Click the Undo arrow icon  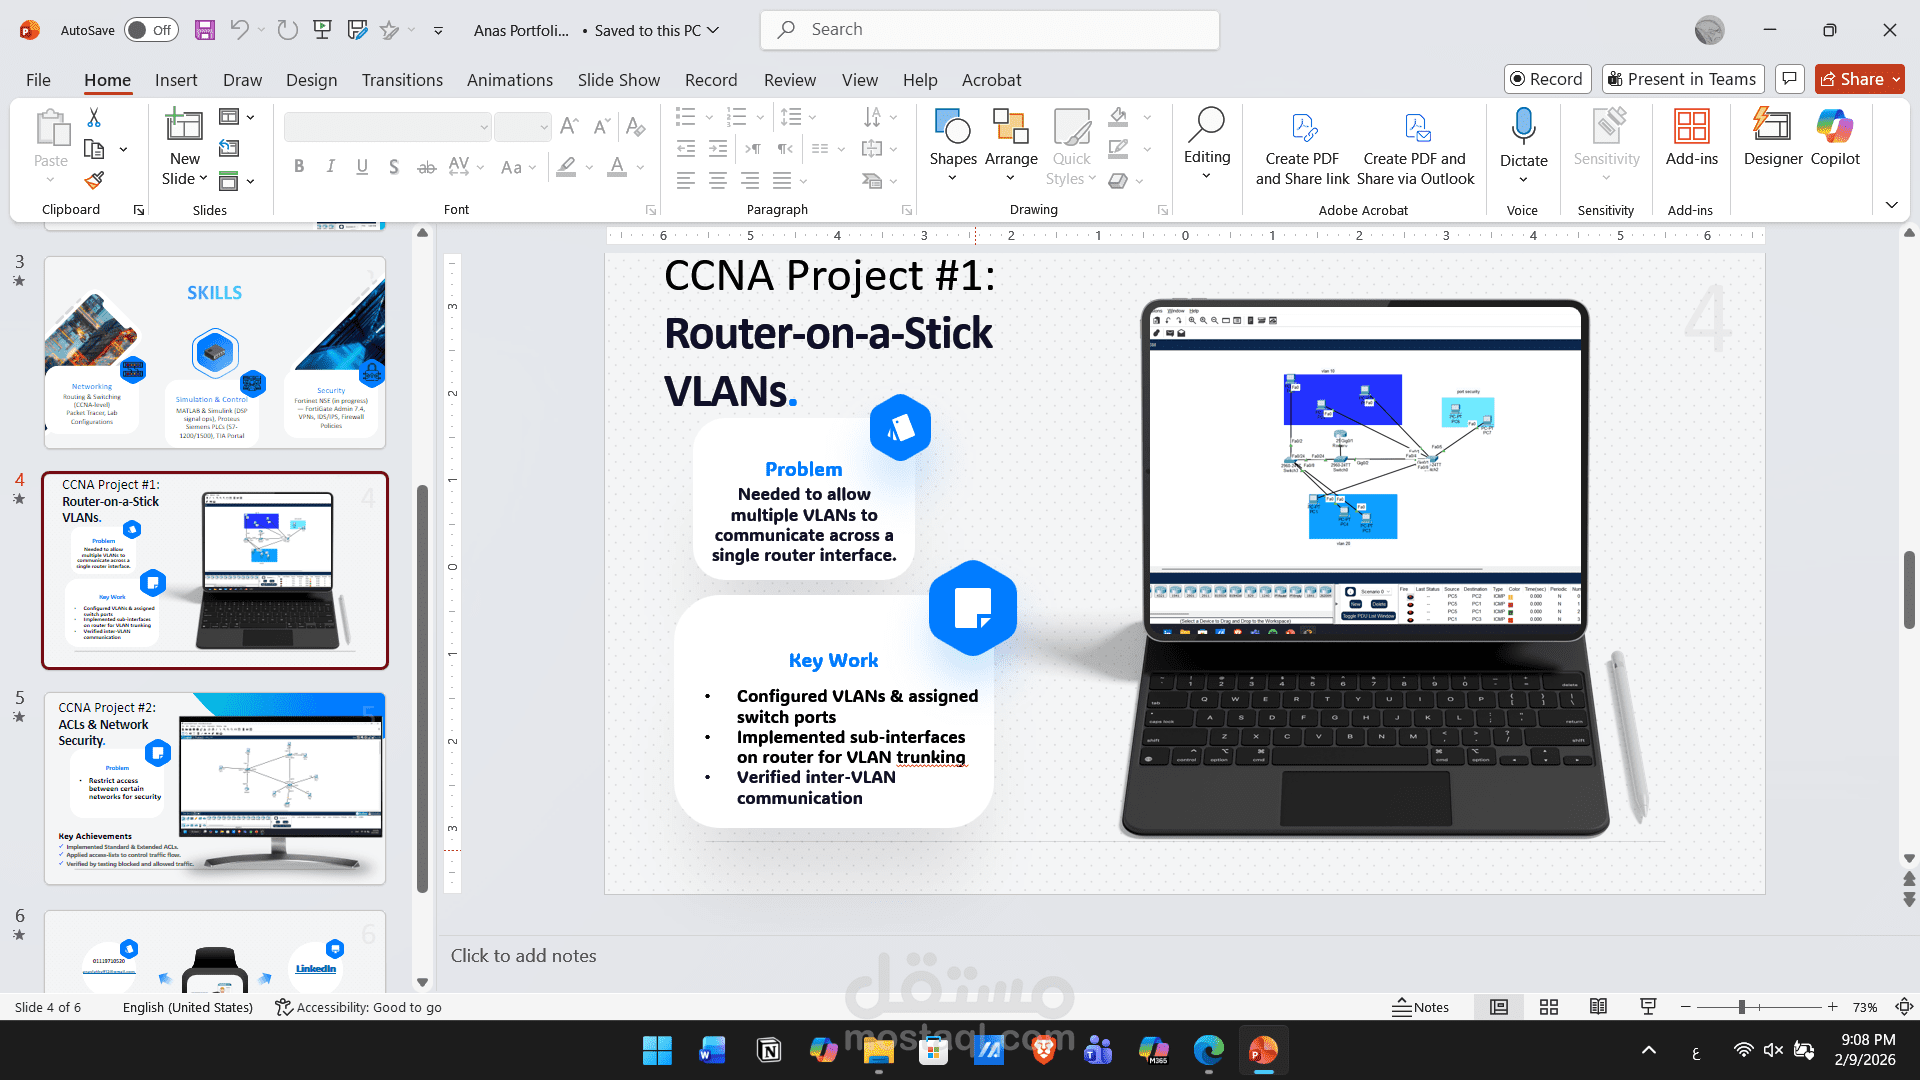[x=239, y=30]
